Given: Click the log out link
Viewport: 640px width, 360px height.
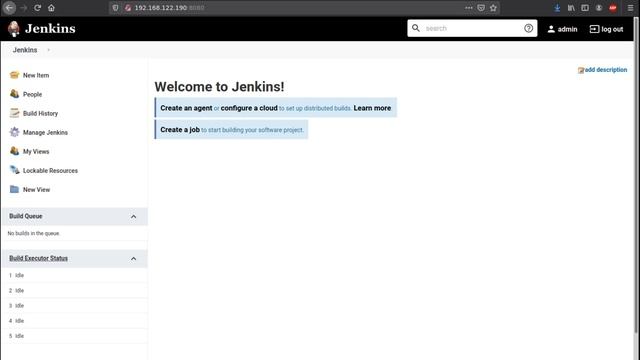Looking at the screenshot, I should click(x=612, y=29).
